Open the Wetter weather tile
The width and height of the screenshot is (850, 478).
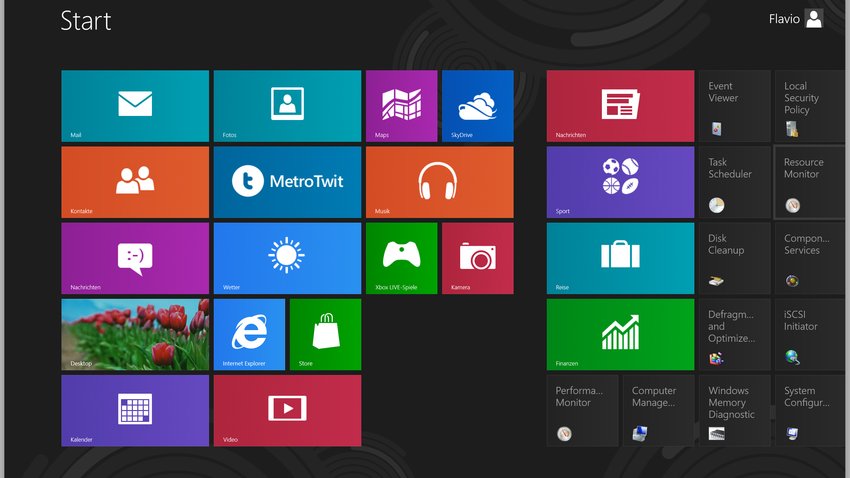287,259
